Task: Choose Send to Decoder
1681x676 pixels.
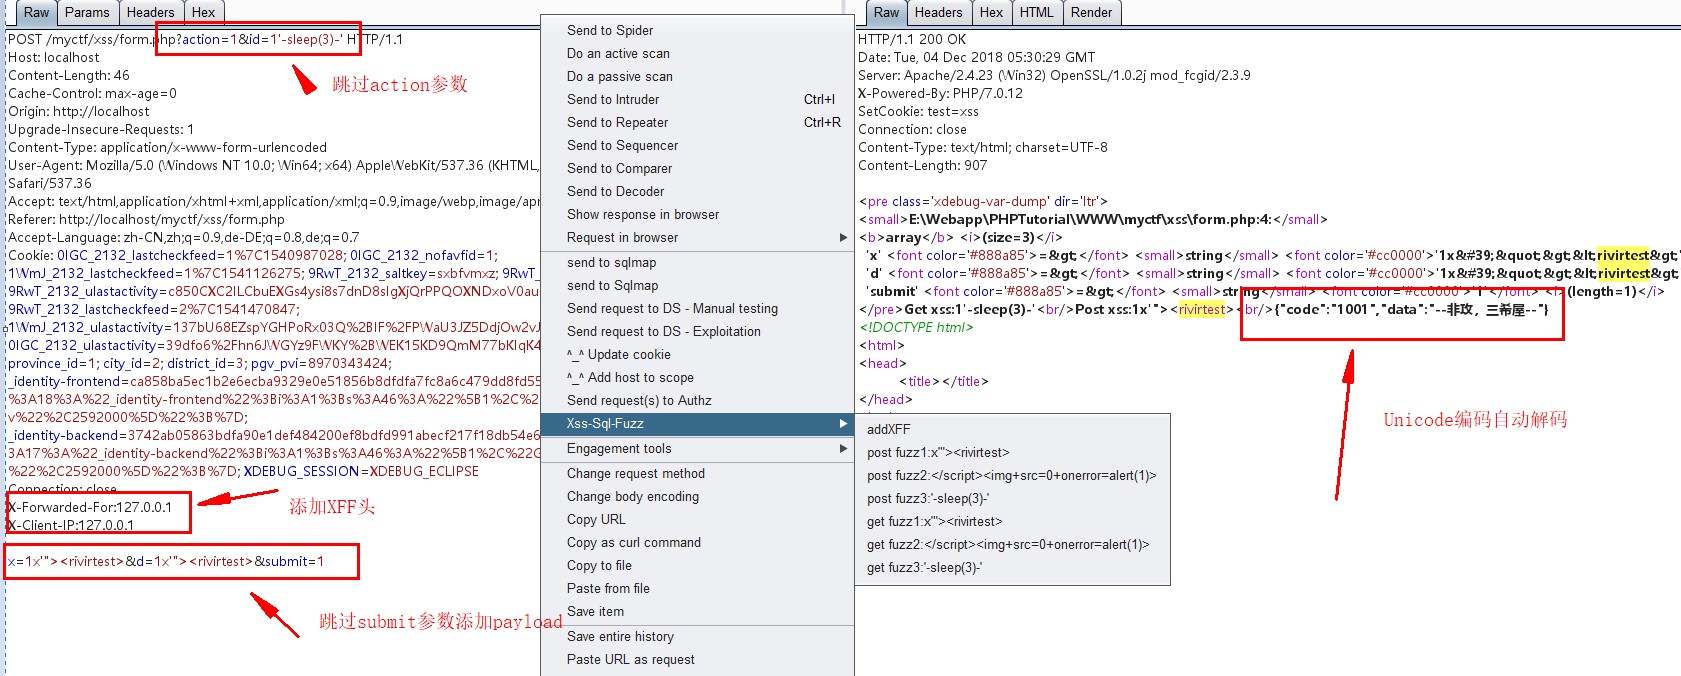Action: (x=697, y=191)
